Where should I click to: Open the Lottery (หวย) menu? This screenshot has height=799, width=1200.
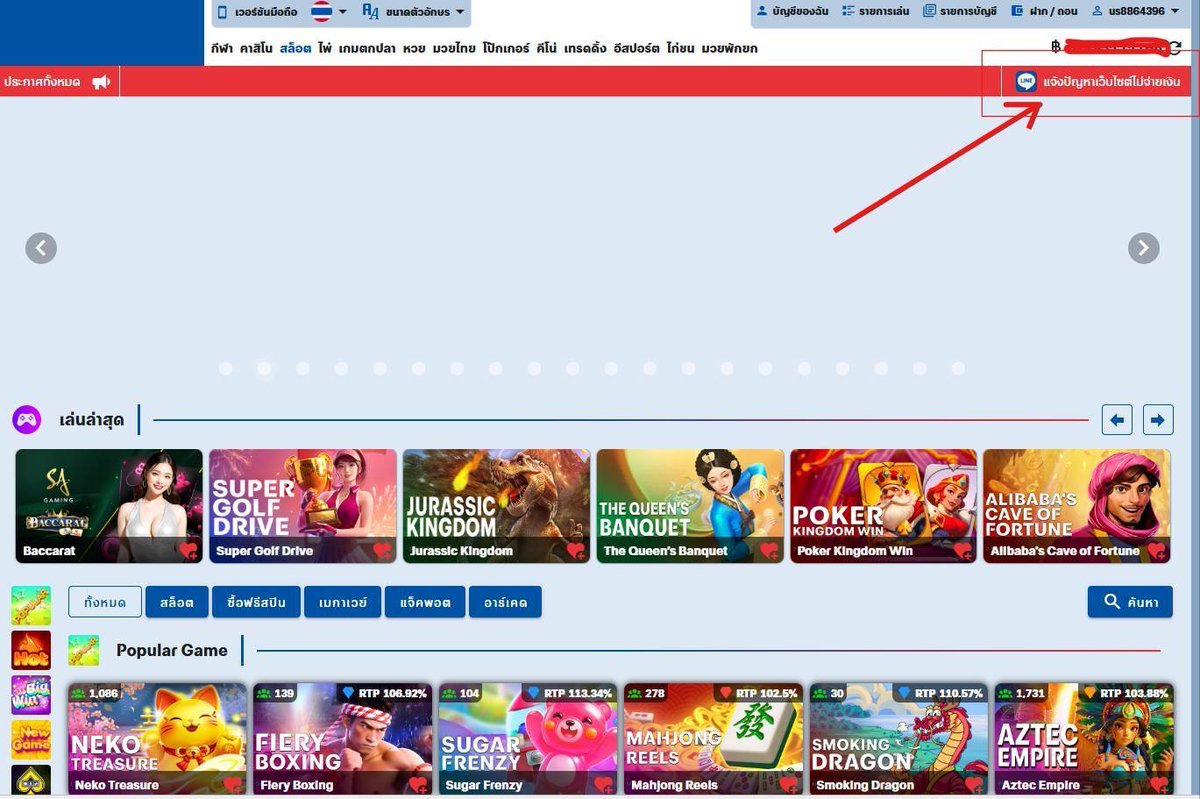414,48
